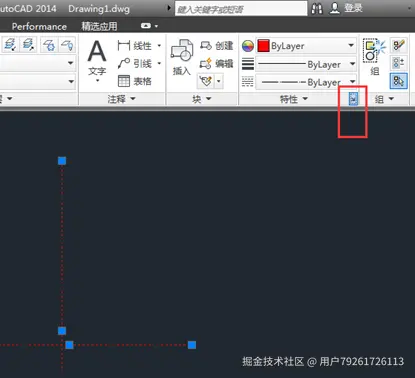Click 创建 to create a block
This screenshot has width=415, height=378.
(x=216, y=46)
